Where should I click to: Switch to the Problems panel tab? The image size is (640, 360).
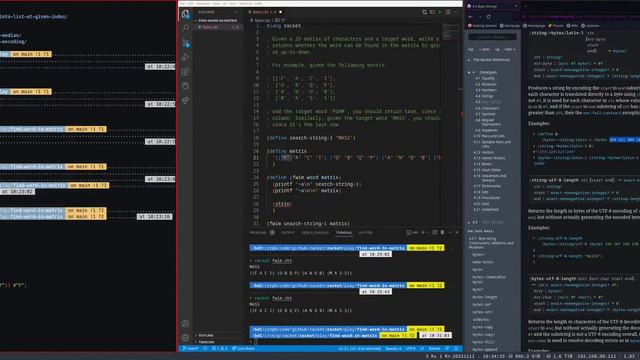tap(258, 233)
